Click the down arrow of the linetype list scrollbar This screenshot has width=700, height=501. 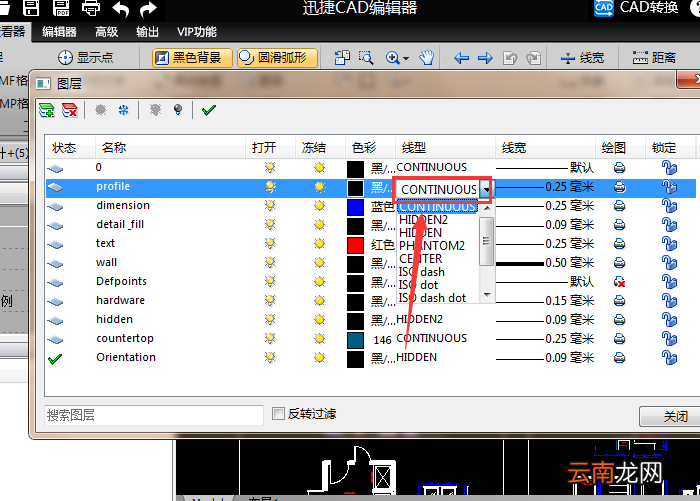coord(487,295)
